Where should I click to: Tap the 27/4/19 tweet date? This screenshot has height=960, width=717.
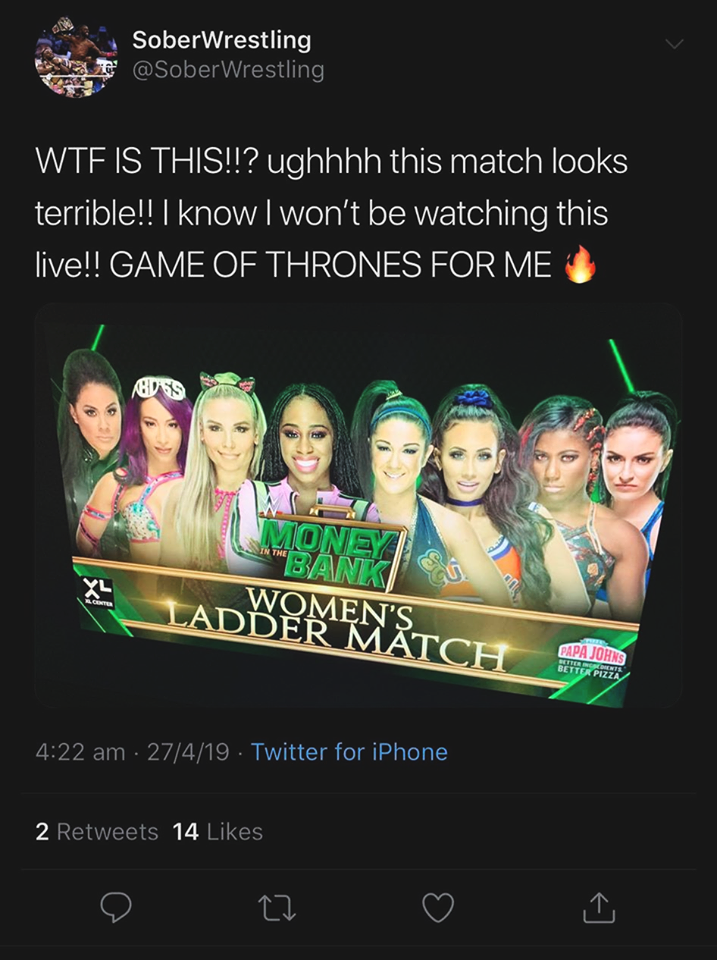click(x=189, y=752)
